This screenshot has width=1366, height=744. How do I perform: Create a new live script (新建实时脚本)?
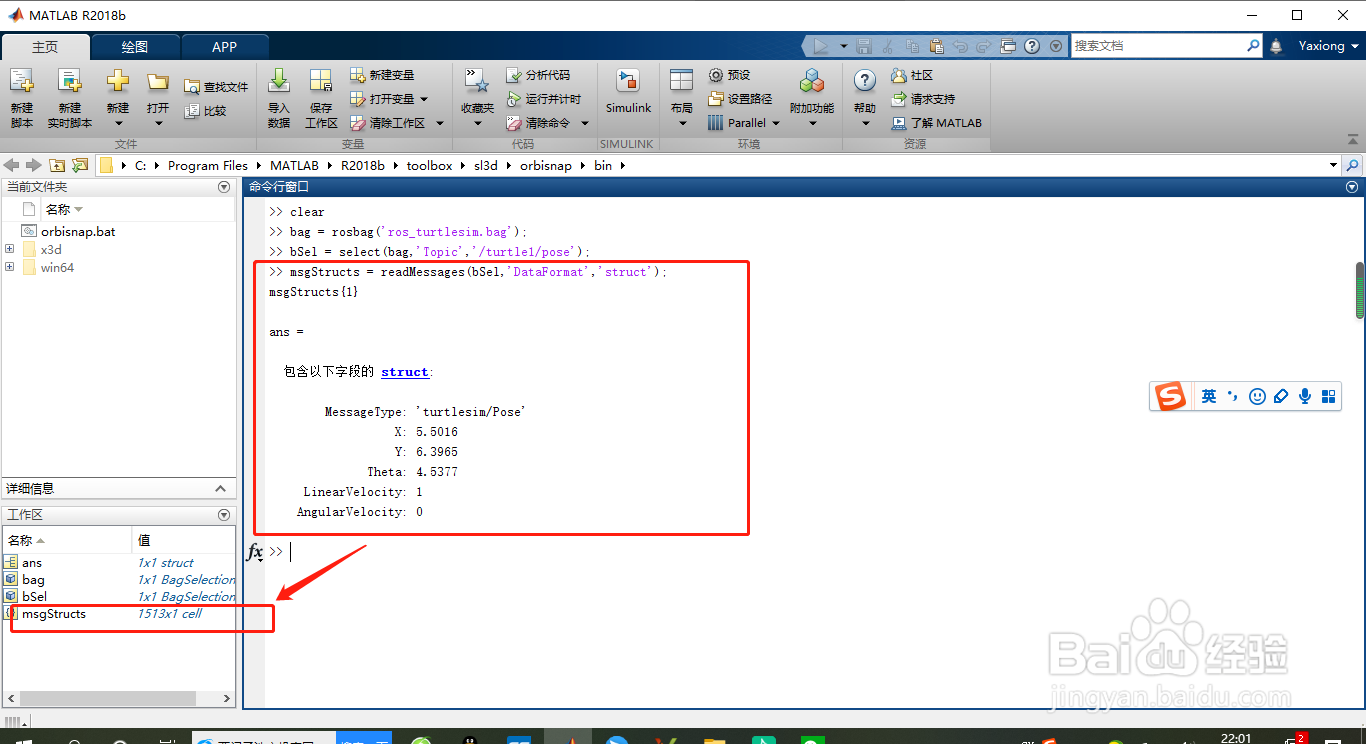69,98
